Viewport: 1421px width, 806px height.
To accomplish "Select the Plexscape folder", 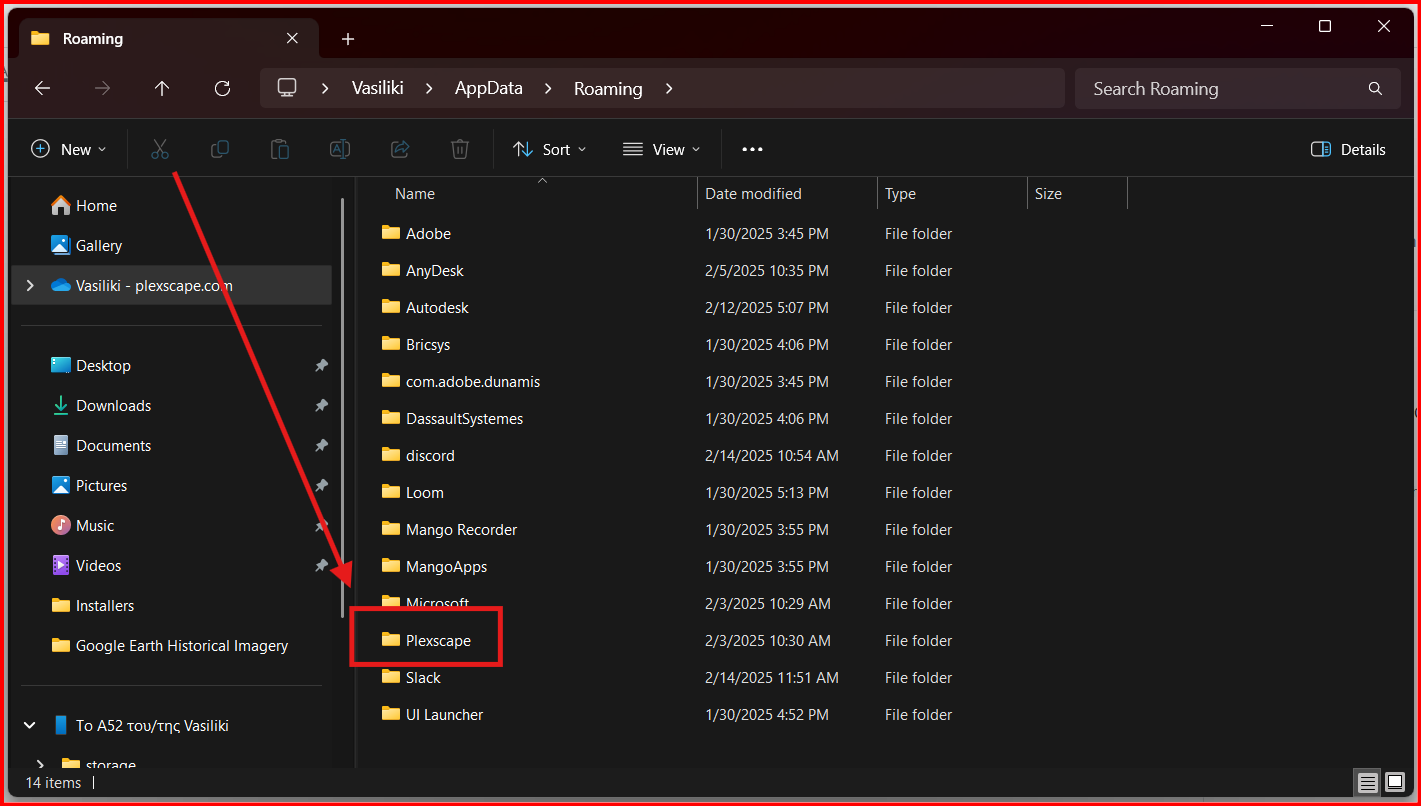I will (426, 640).
